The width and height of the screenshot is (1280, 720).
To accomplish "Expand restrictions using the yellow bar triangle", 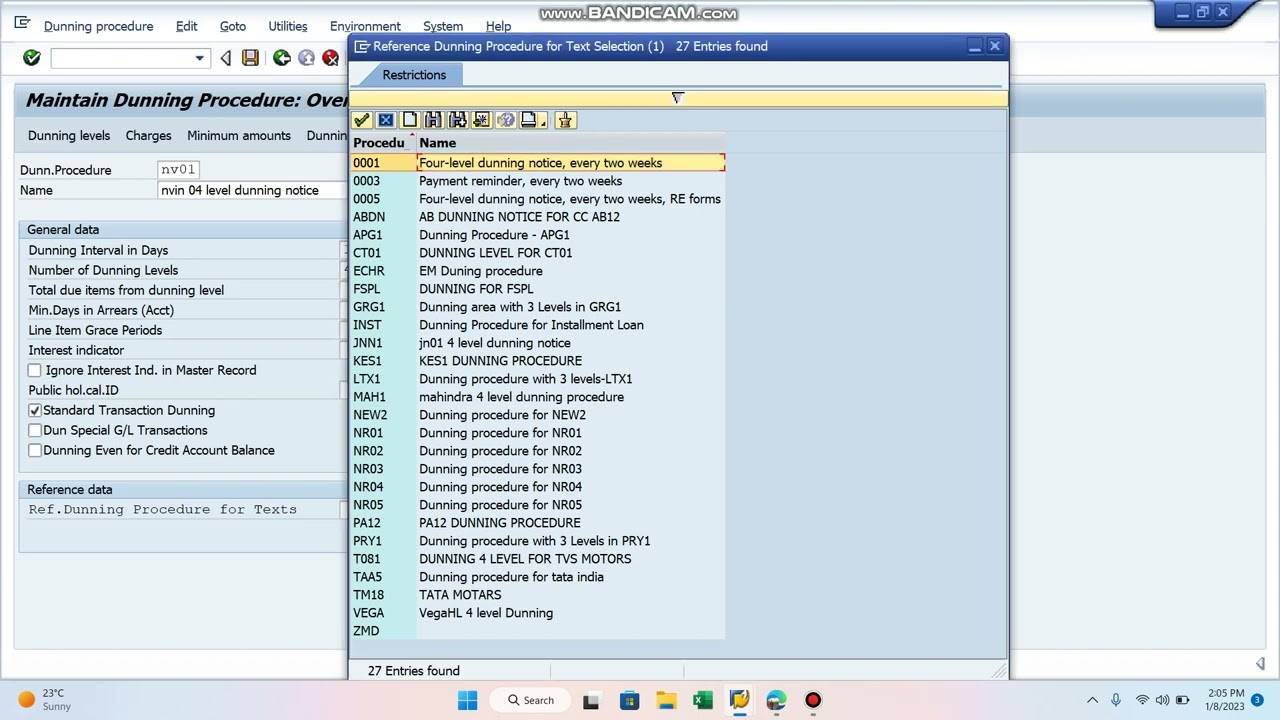I will coord(677,97).
